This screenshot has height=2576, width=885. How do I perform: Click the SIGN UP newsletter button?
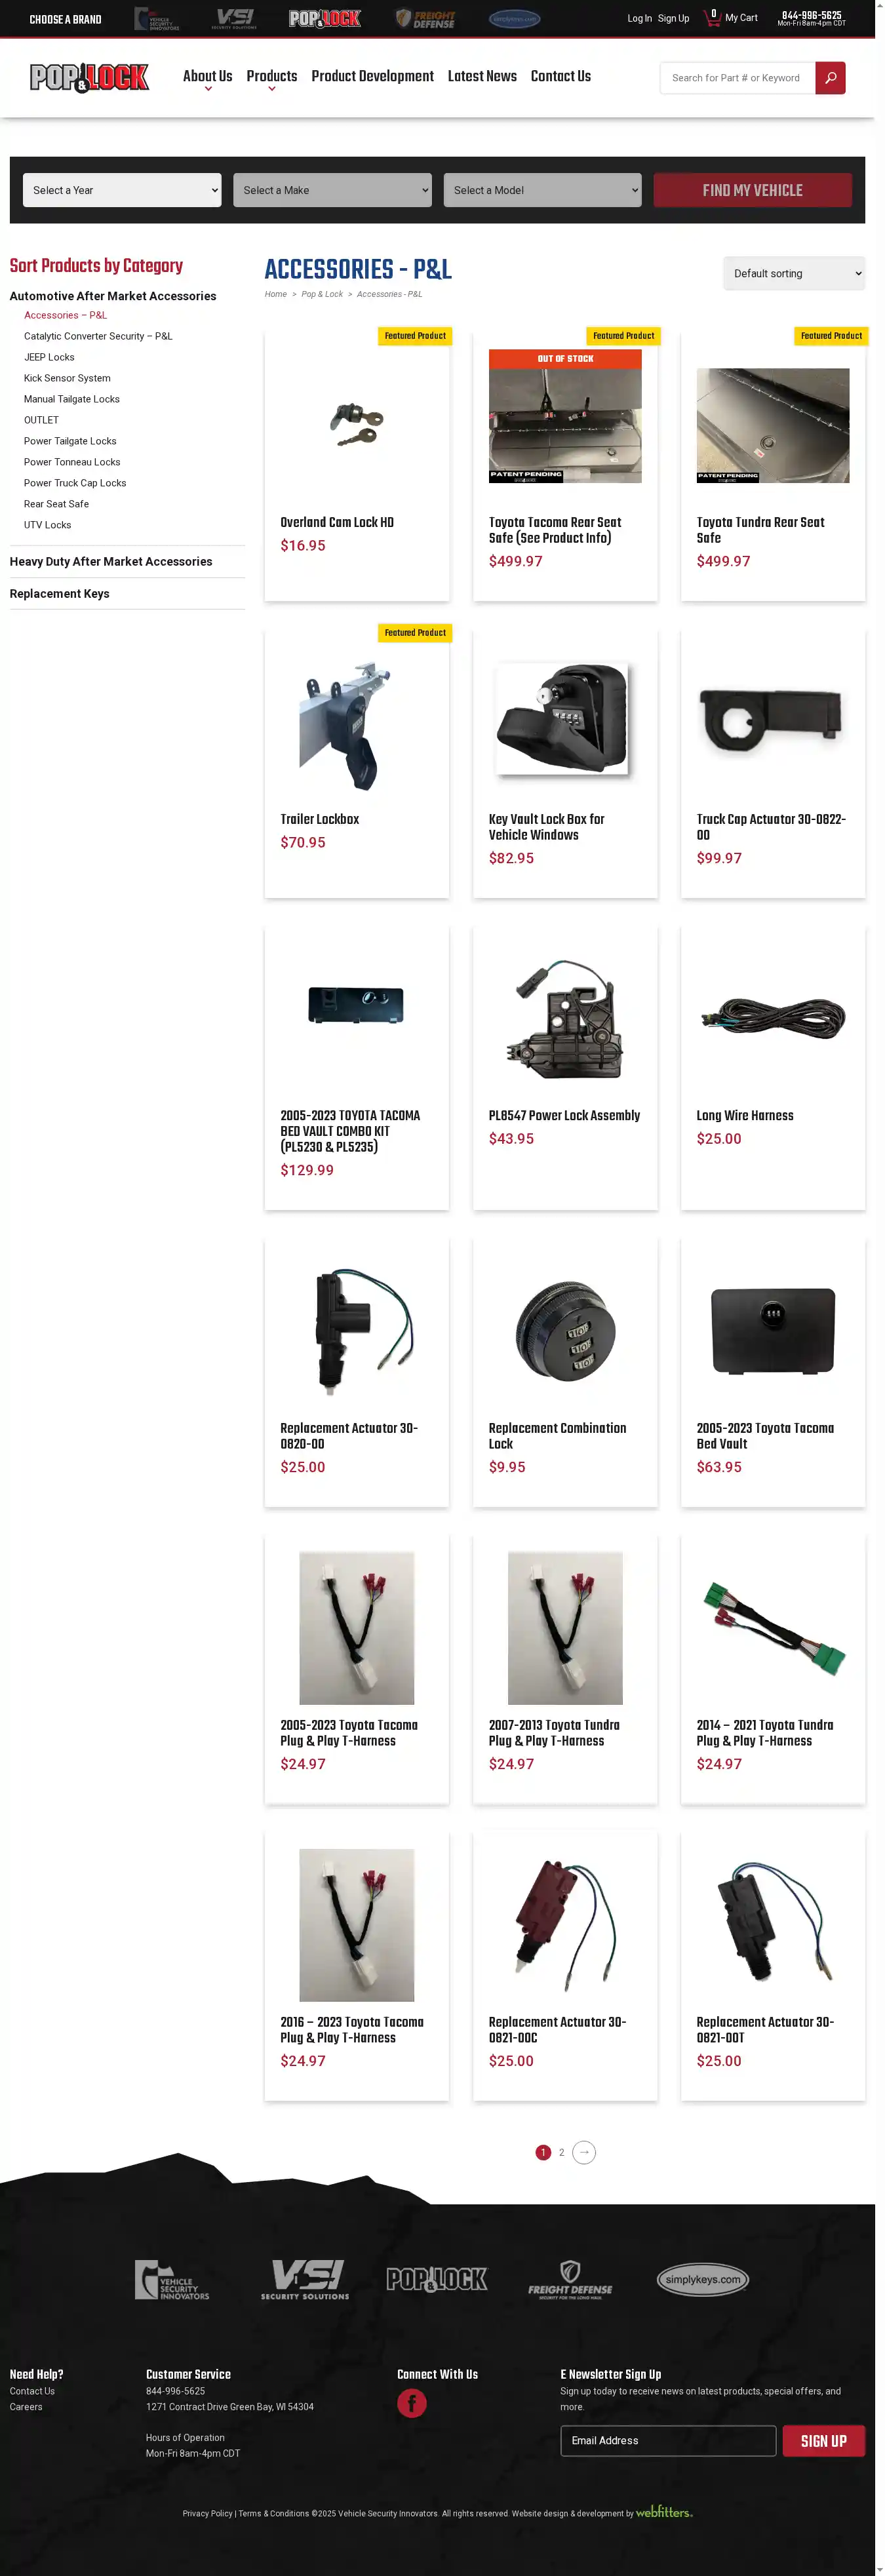pos(823,2441)
